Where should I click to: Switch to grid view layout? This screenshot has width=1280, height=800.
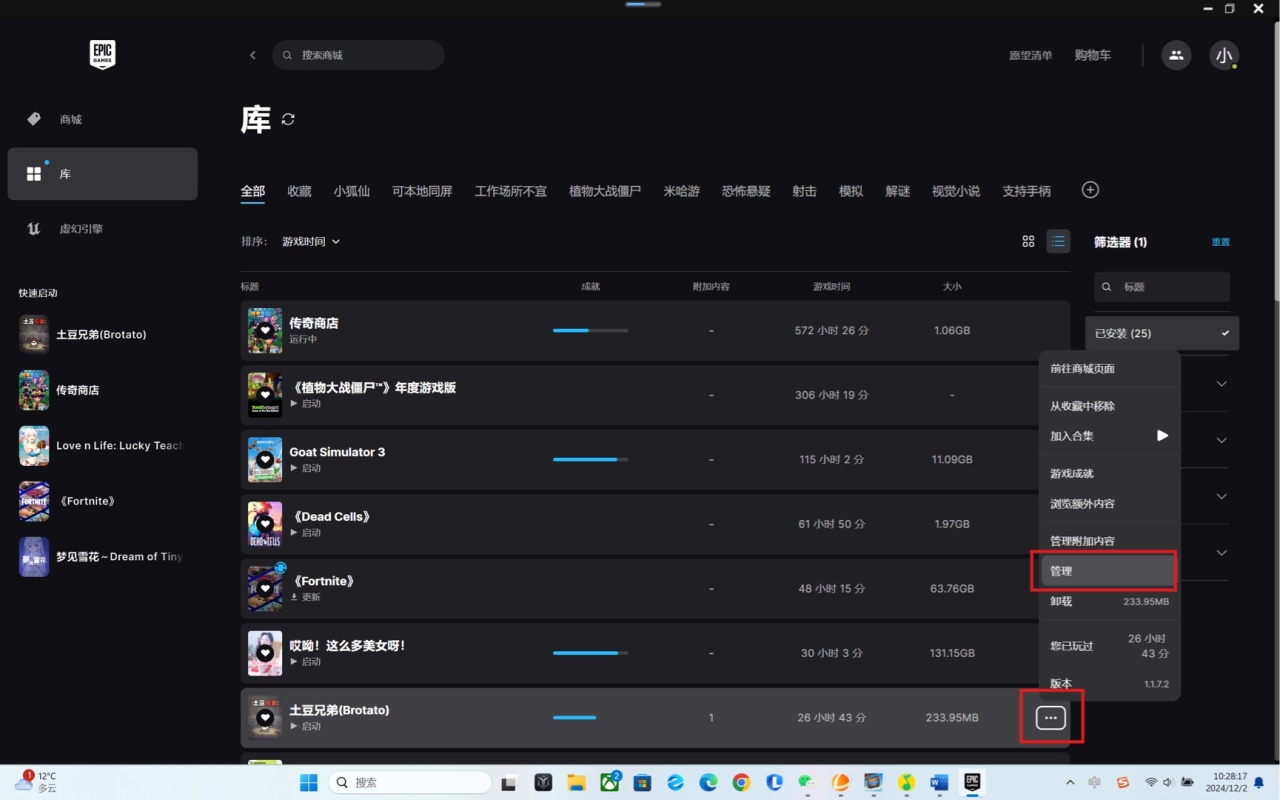pyautogui.click(x=1028, y=241)
